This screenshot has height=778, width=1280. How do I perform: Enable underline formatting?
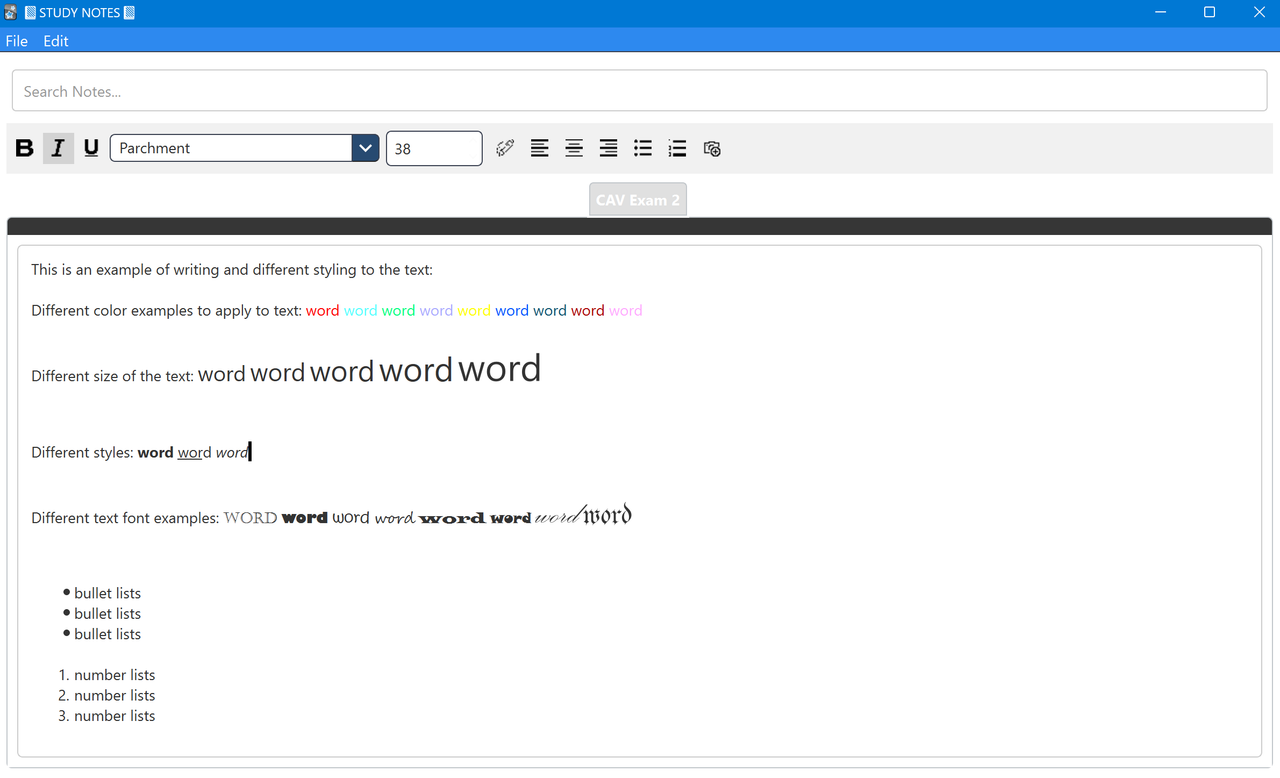tap(91, 147)
